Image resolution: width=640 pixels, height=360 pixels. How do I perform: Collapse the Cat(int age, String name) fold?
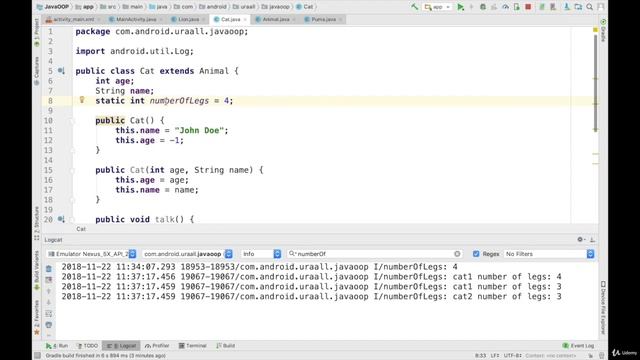[72, 170]
